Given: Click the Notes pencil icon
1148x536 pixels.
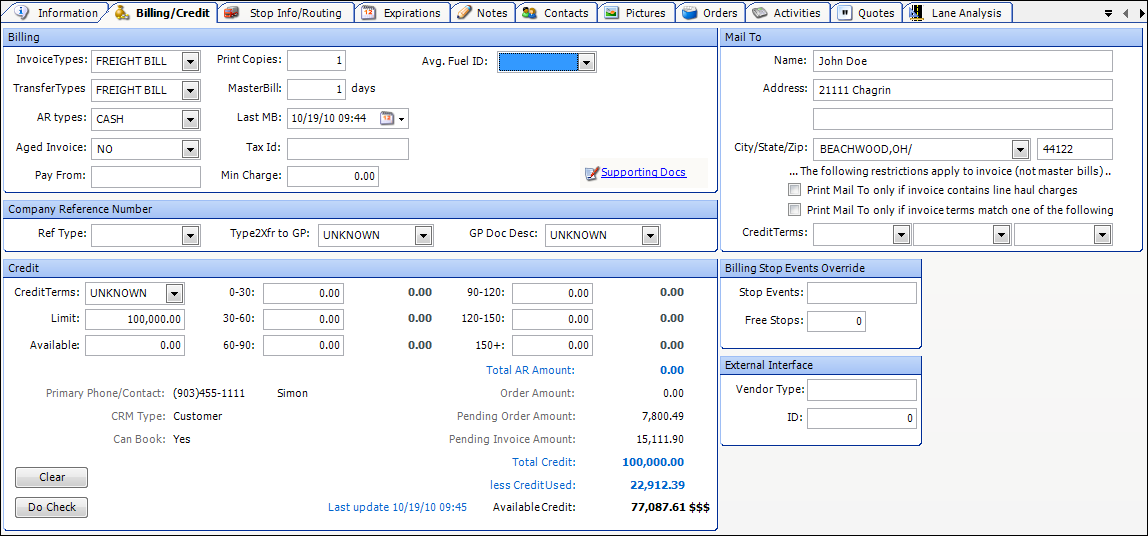Looking at the screenshot, I should (x=463, y=12).
